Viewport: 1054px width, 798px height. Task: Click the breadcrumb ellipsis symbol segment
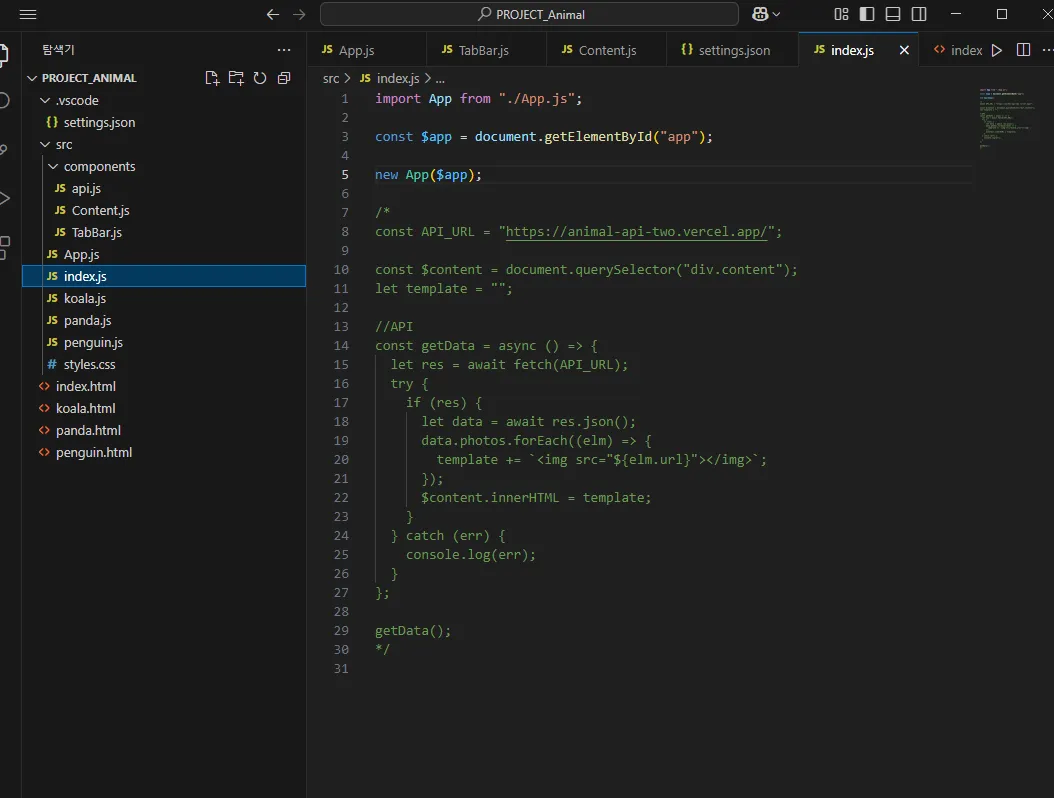pyautogui.click(x=440, y=79)
